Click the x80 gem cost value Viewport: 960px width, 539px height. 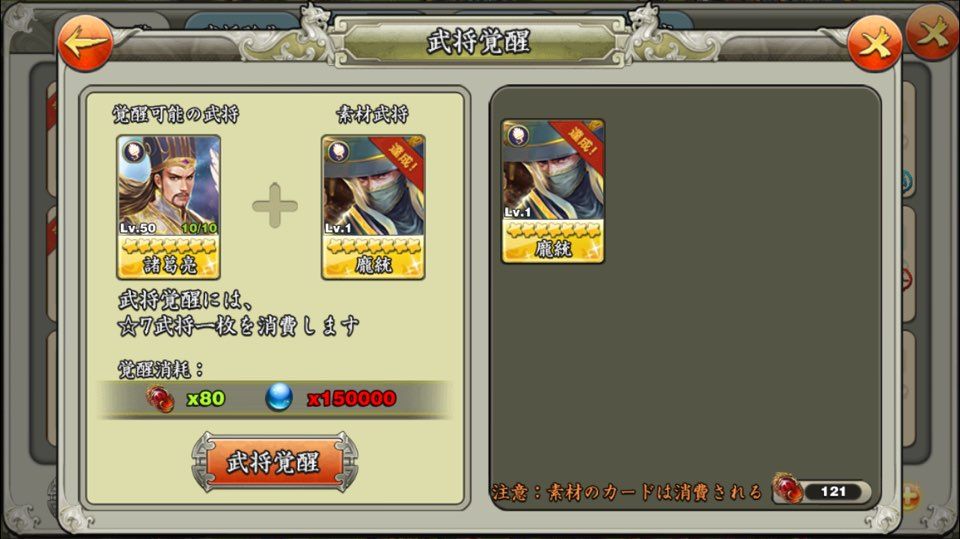tap(206, 398)
